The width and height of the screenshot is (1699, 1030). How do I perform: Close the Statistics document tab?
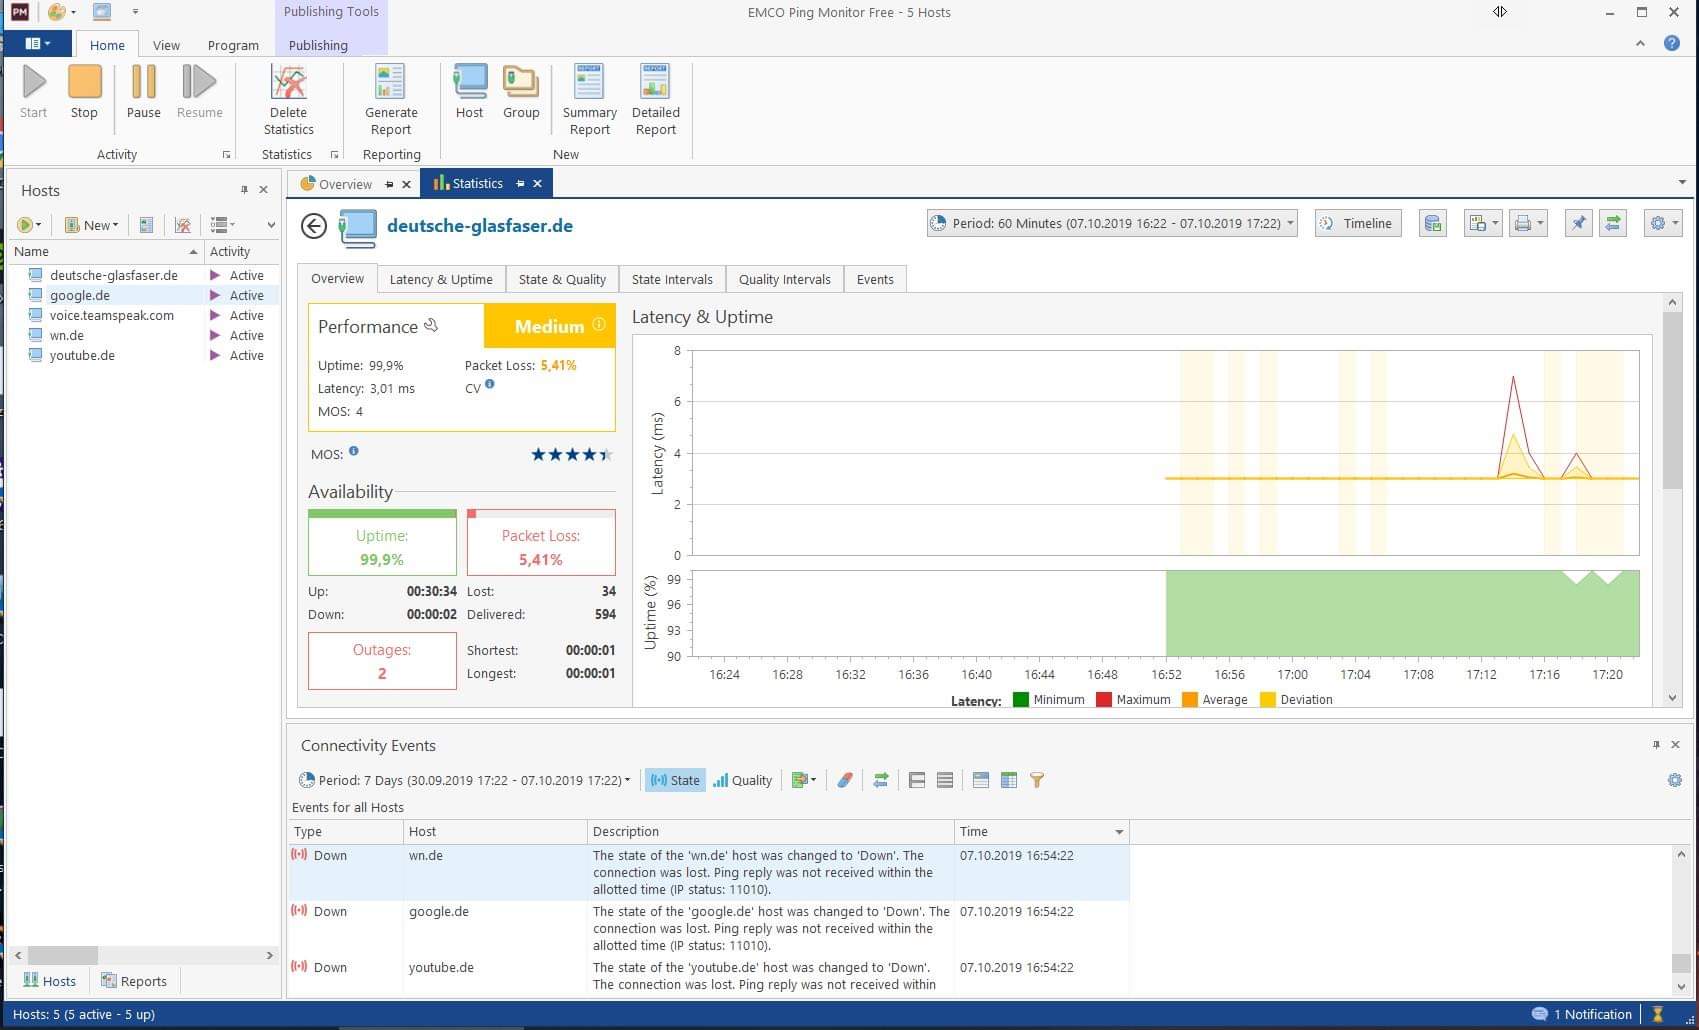(x=538, y=184)
